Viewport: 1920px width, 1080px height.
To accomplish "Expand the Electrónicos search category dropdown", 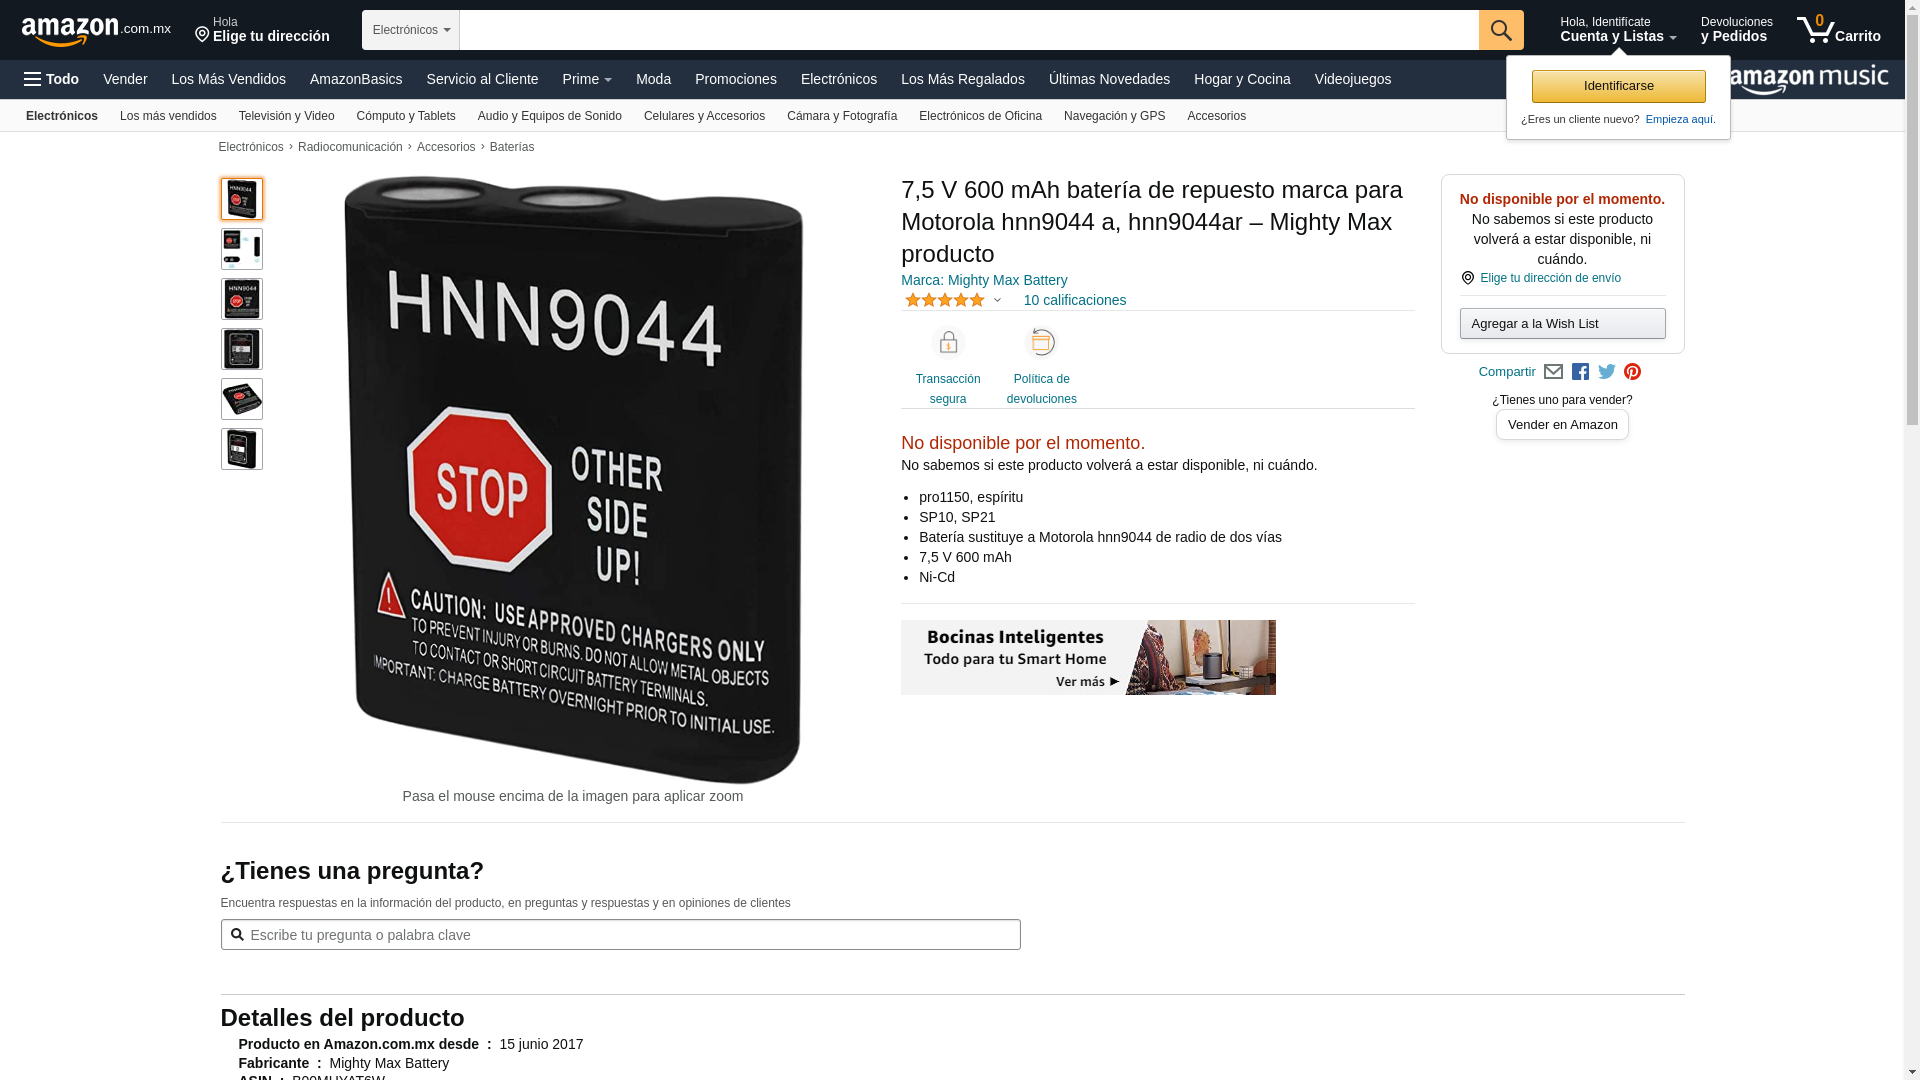I will click(411, 30).
